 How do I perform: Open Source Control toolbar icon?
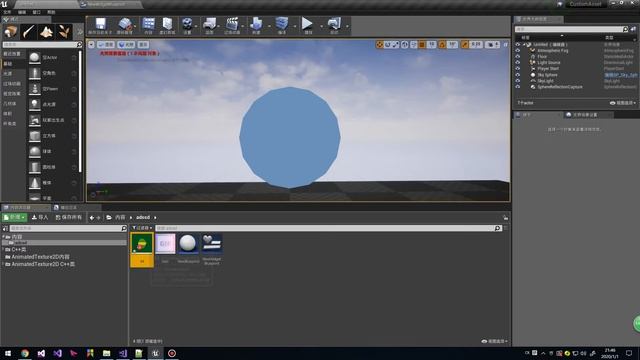[x=125, y=25]
